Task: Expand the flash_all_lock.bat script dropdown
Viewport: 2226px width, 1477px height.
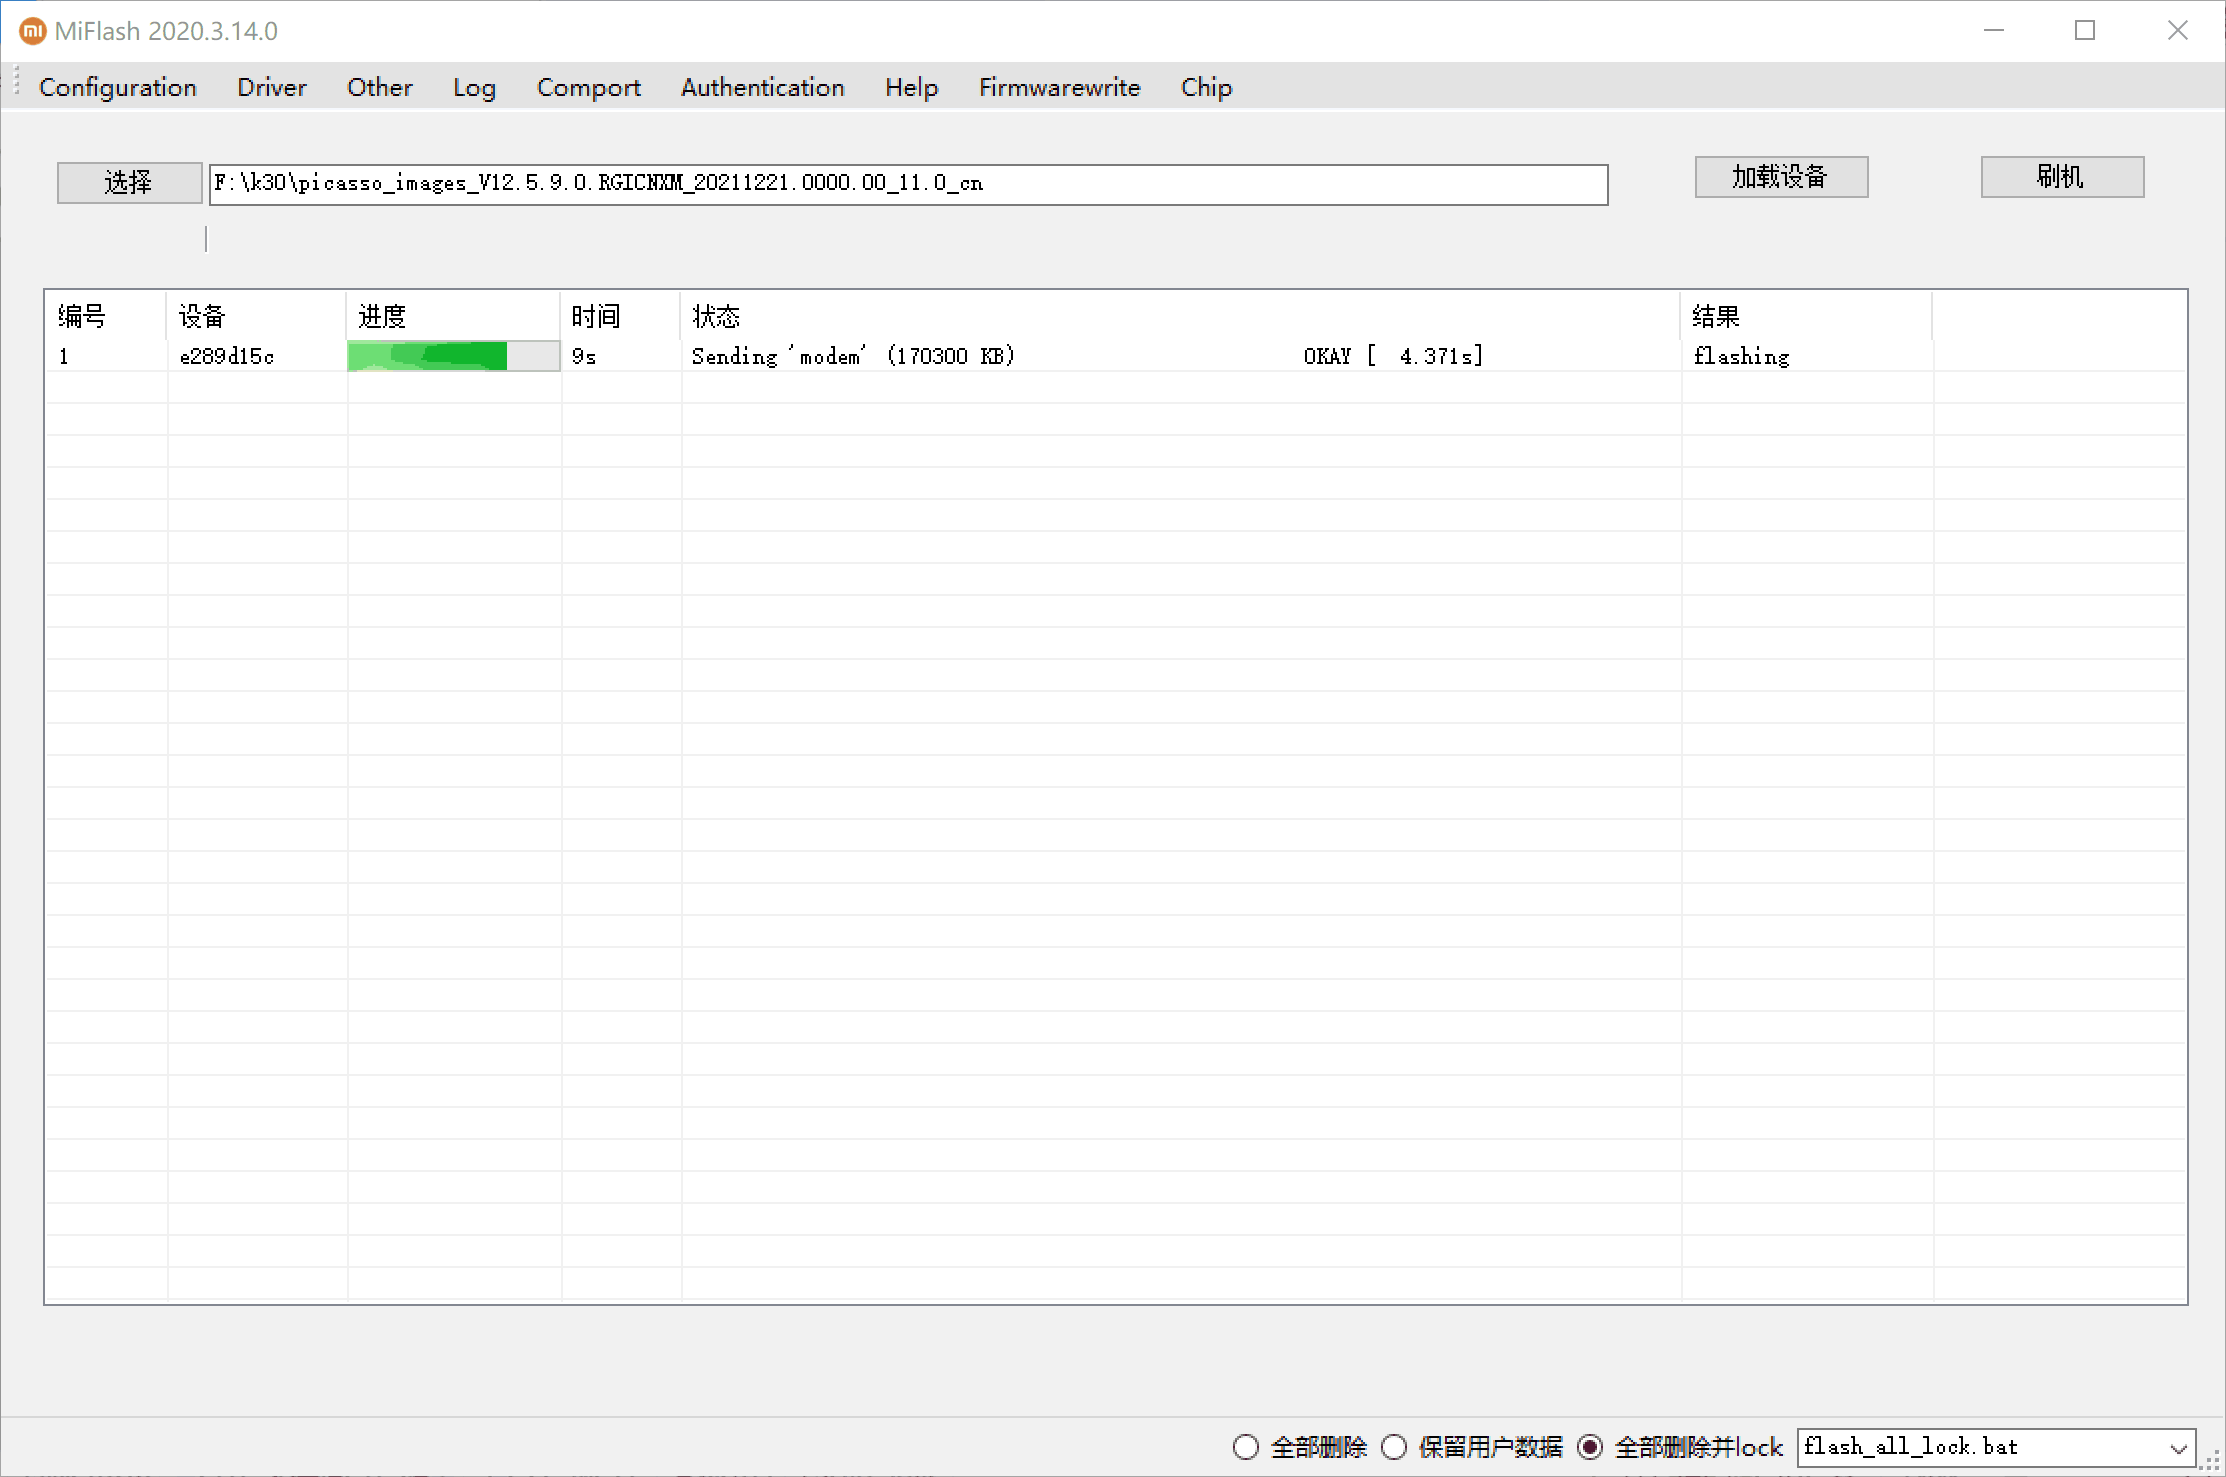Action: (2177, 1447)
